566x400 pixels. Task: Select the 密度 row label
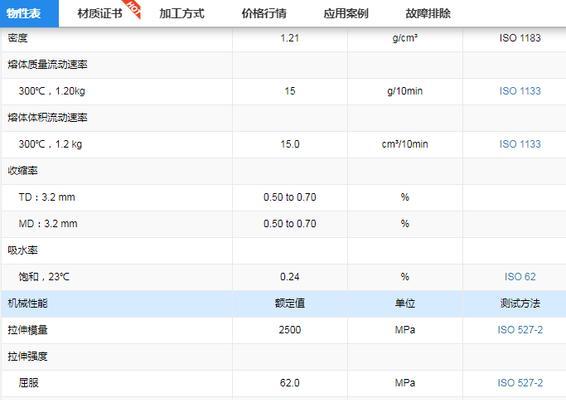pyautogui.click(x=18, y=38)
